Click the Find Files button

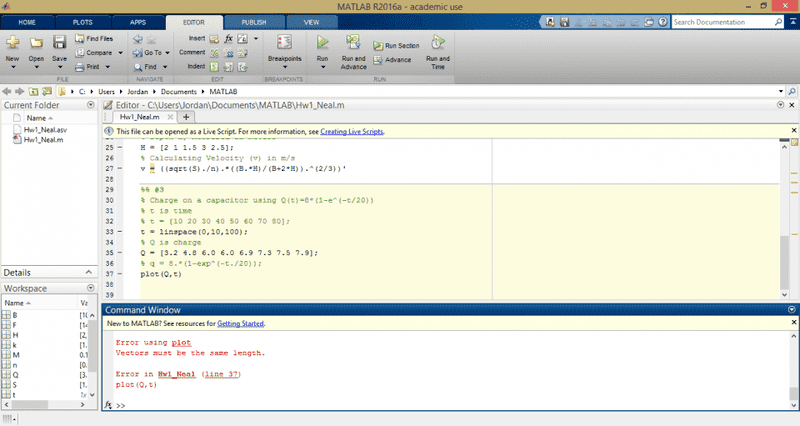click(93, 38)
